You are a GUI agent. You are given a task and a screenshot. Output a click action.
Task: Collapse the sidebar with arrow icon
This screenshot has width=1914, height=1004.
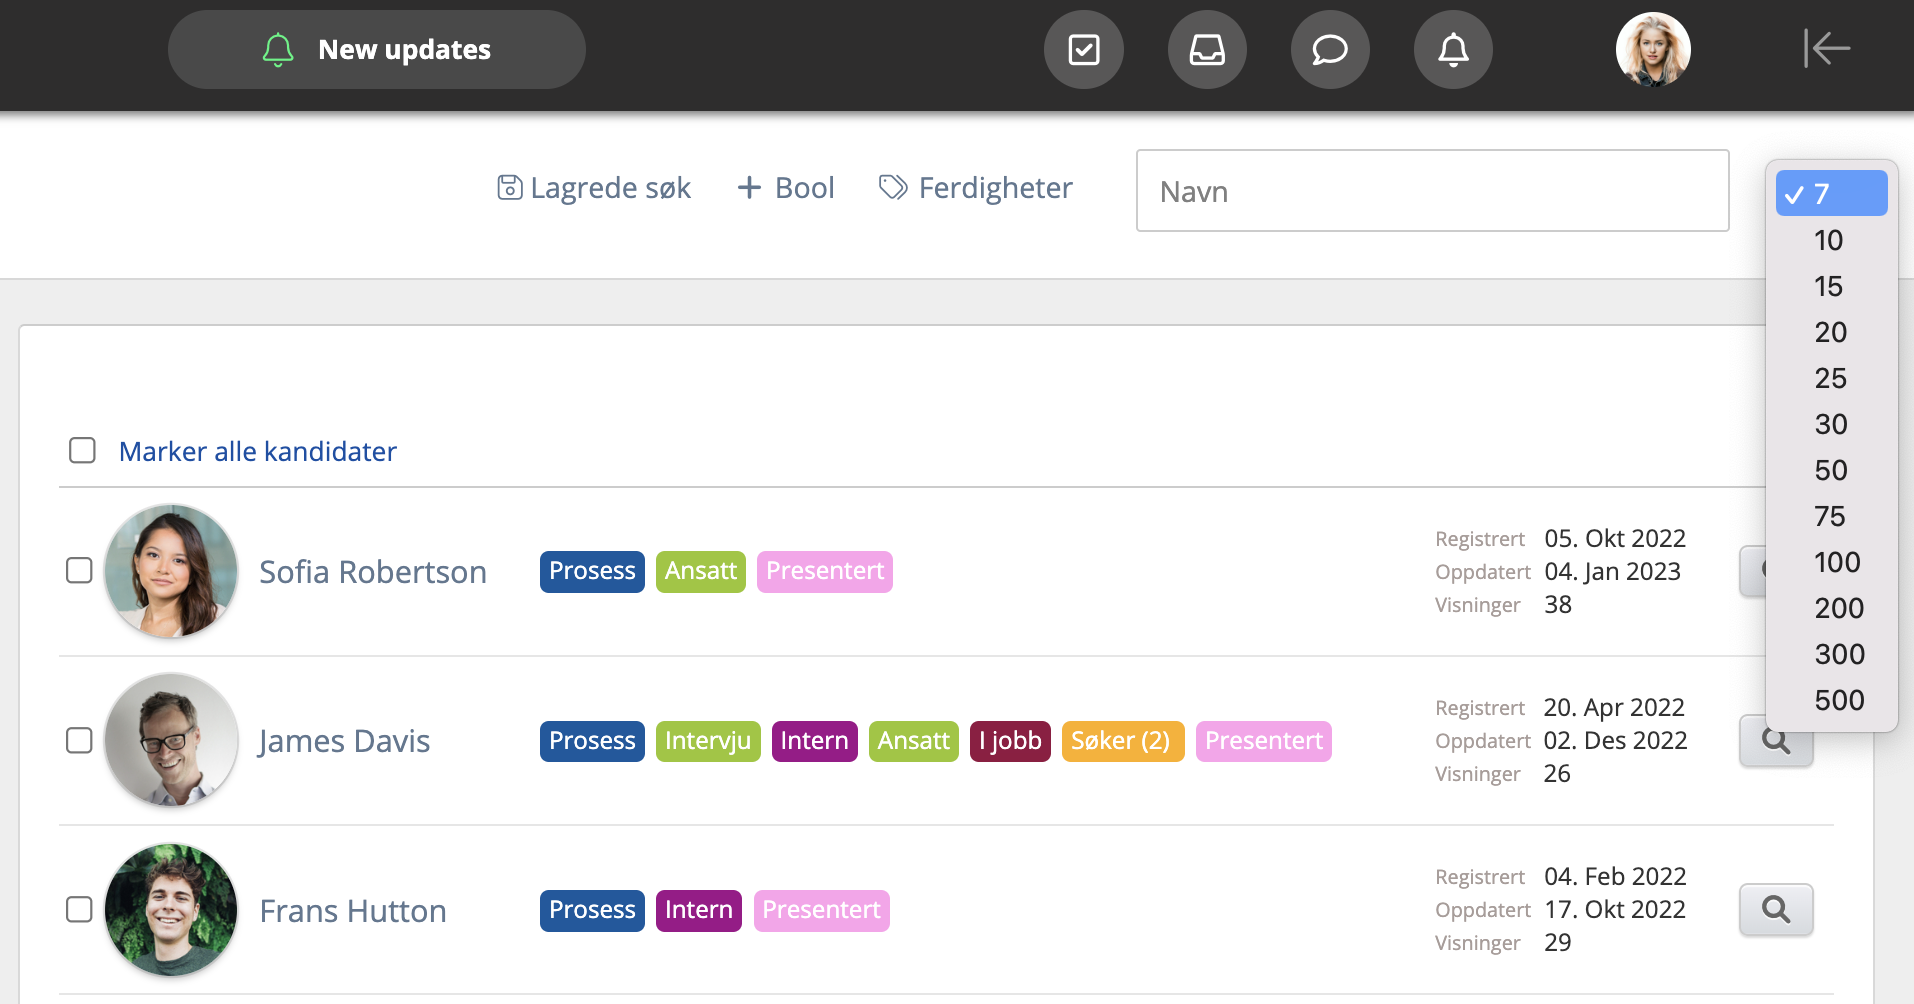pyautogui.click(x=1826, y=48)
